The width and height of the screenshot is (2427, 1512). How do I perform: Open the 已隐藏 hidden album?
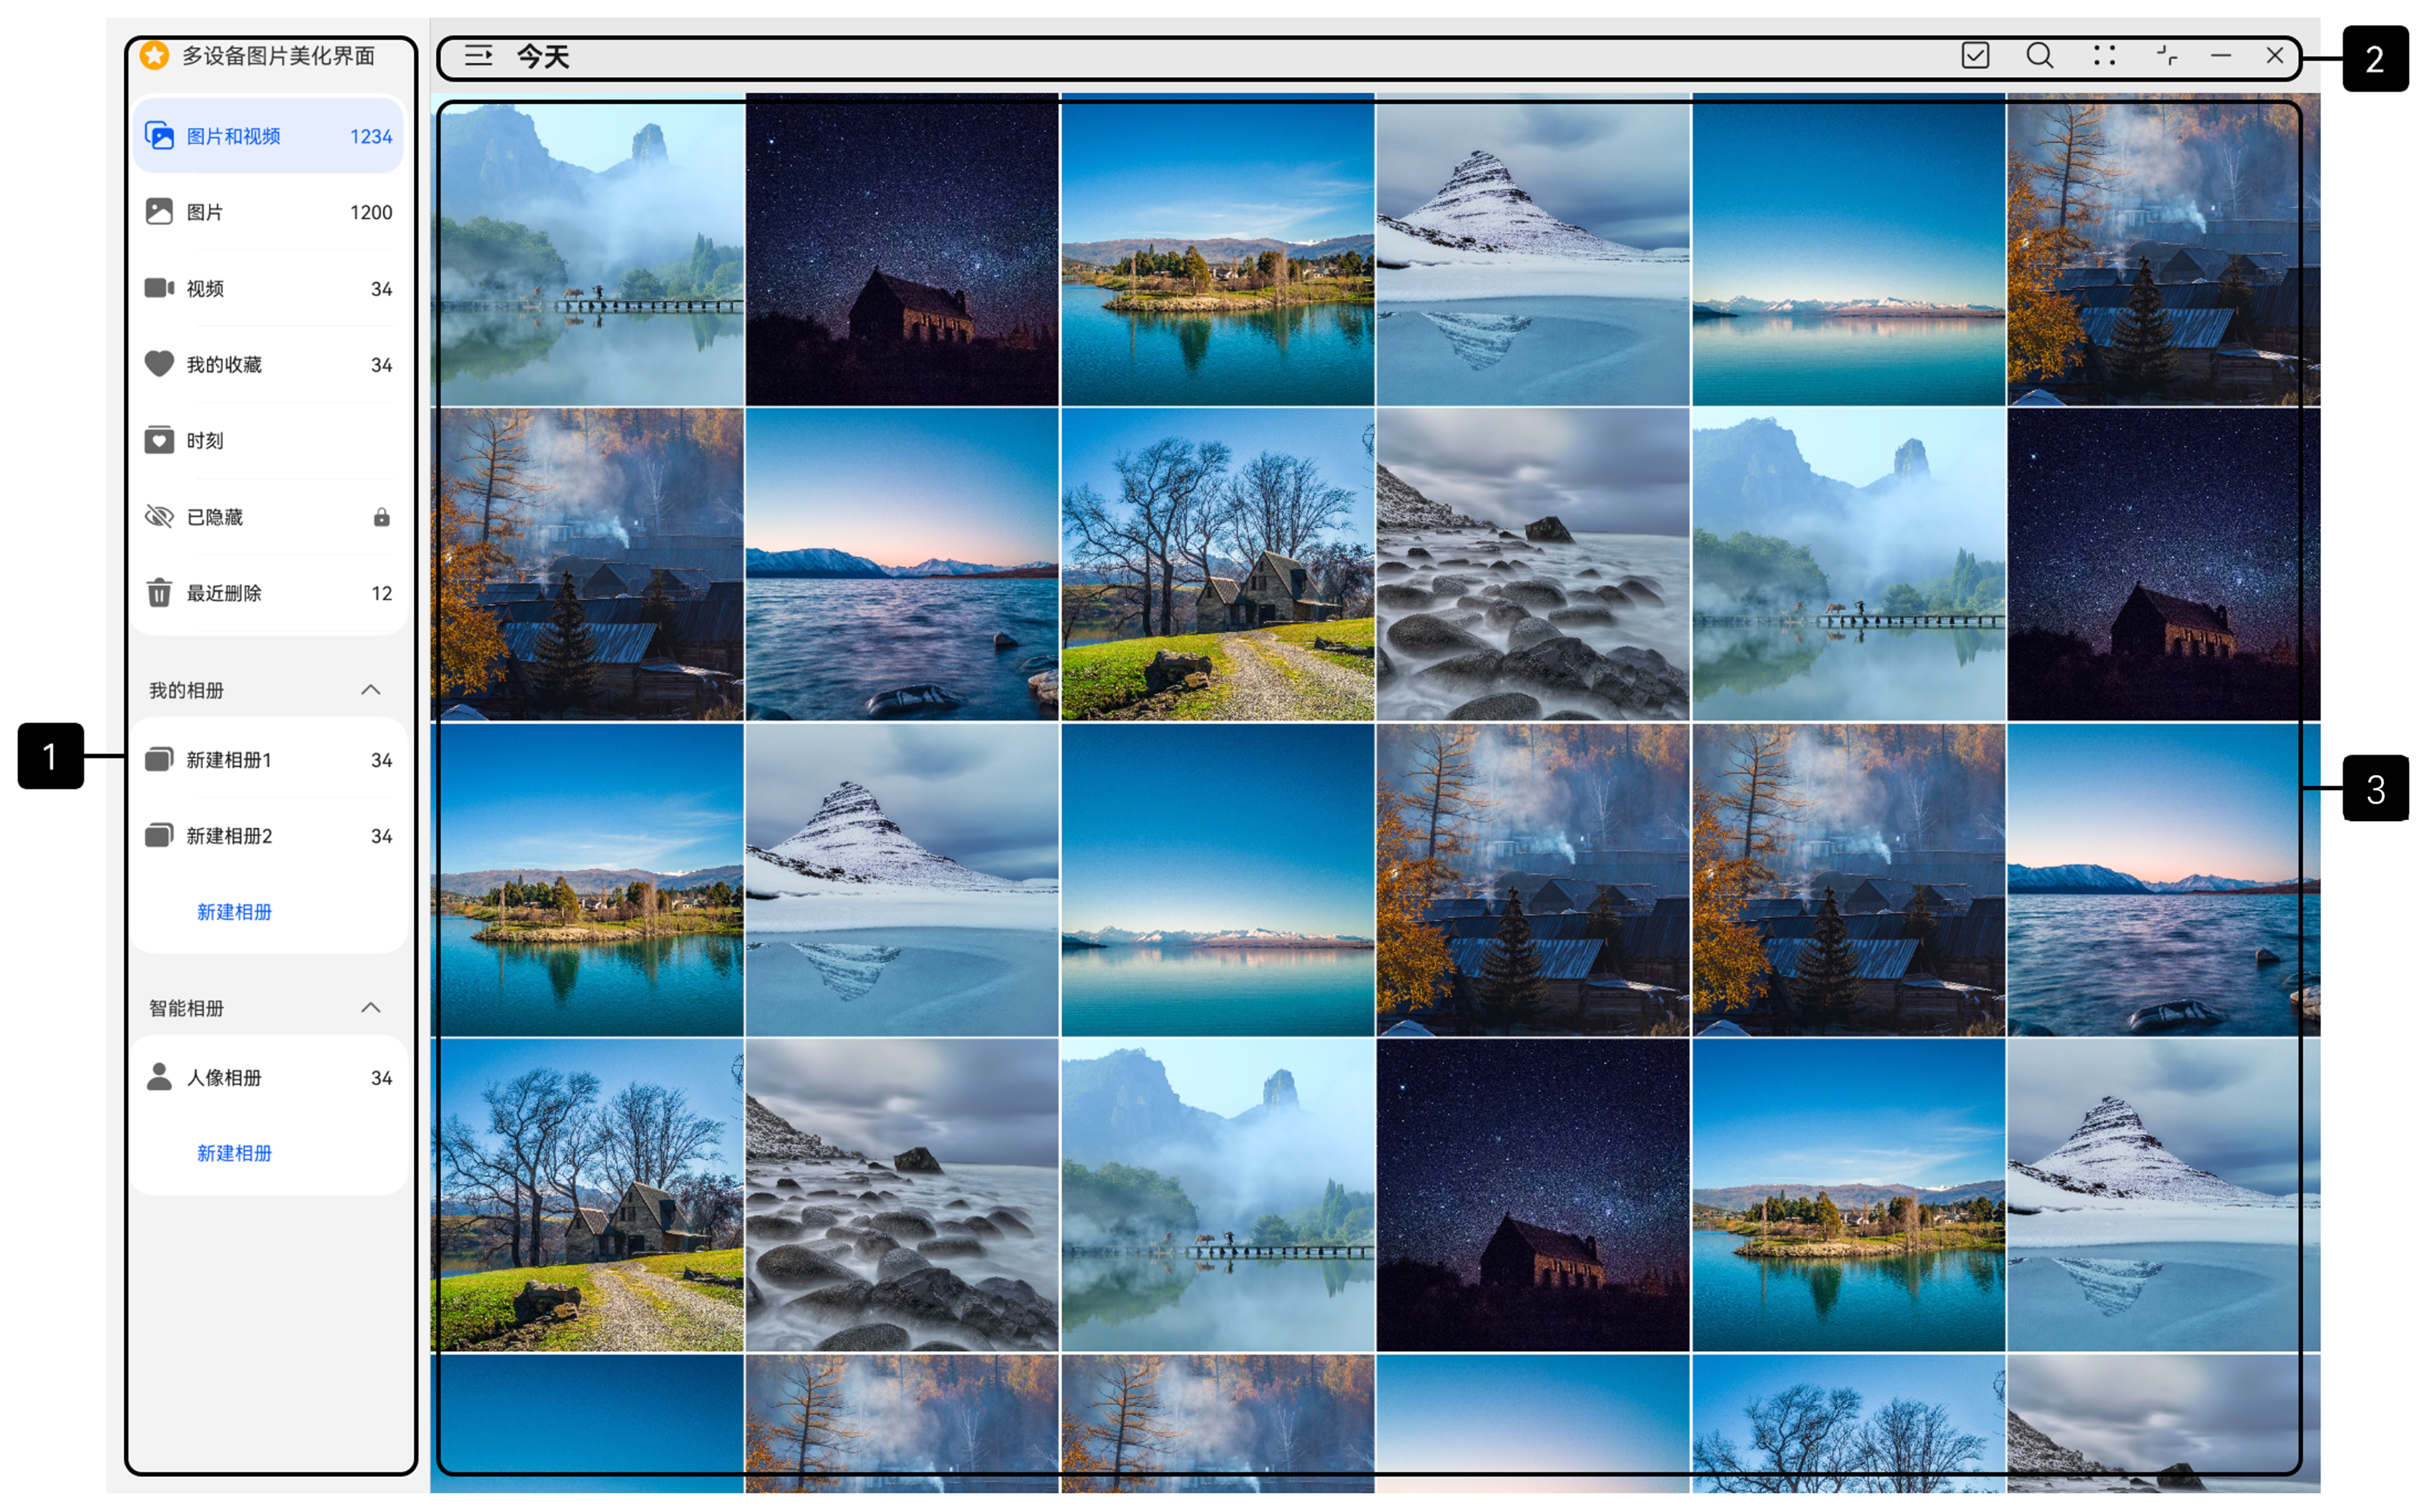(x=268, y=516)
